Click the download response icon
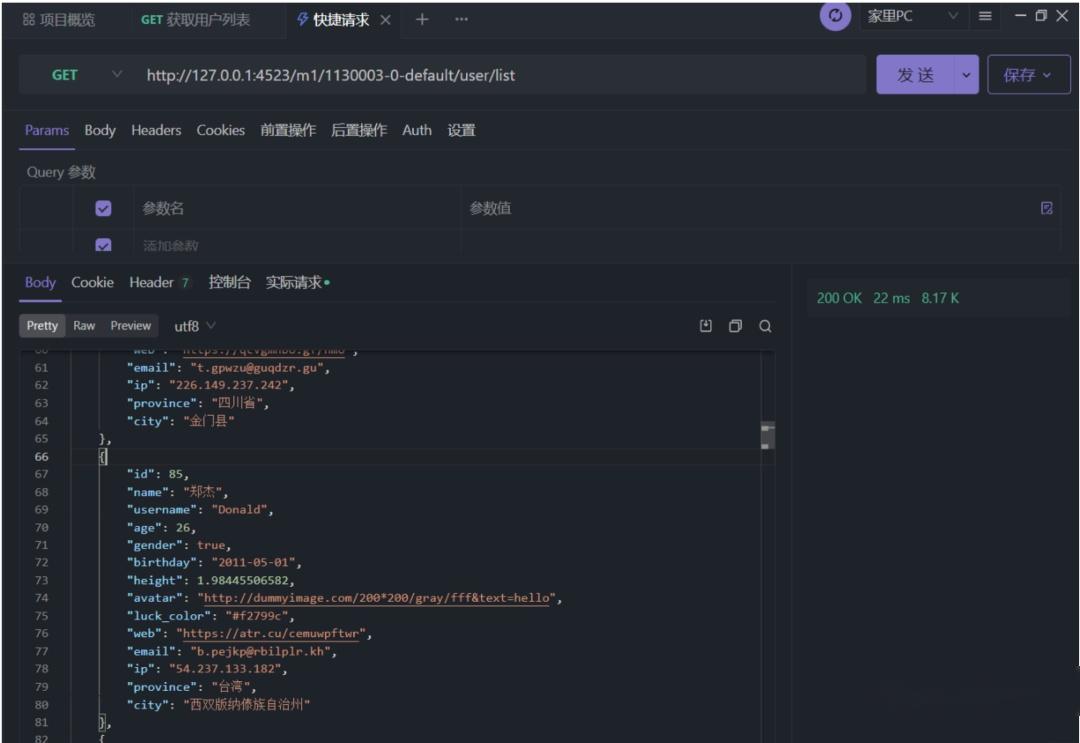 point(705,326)
